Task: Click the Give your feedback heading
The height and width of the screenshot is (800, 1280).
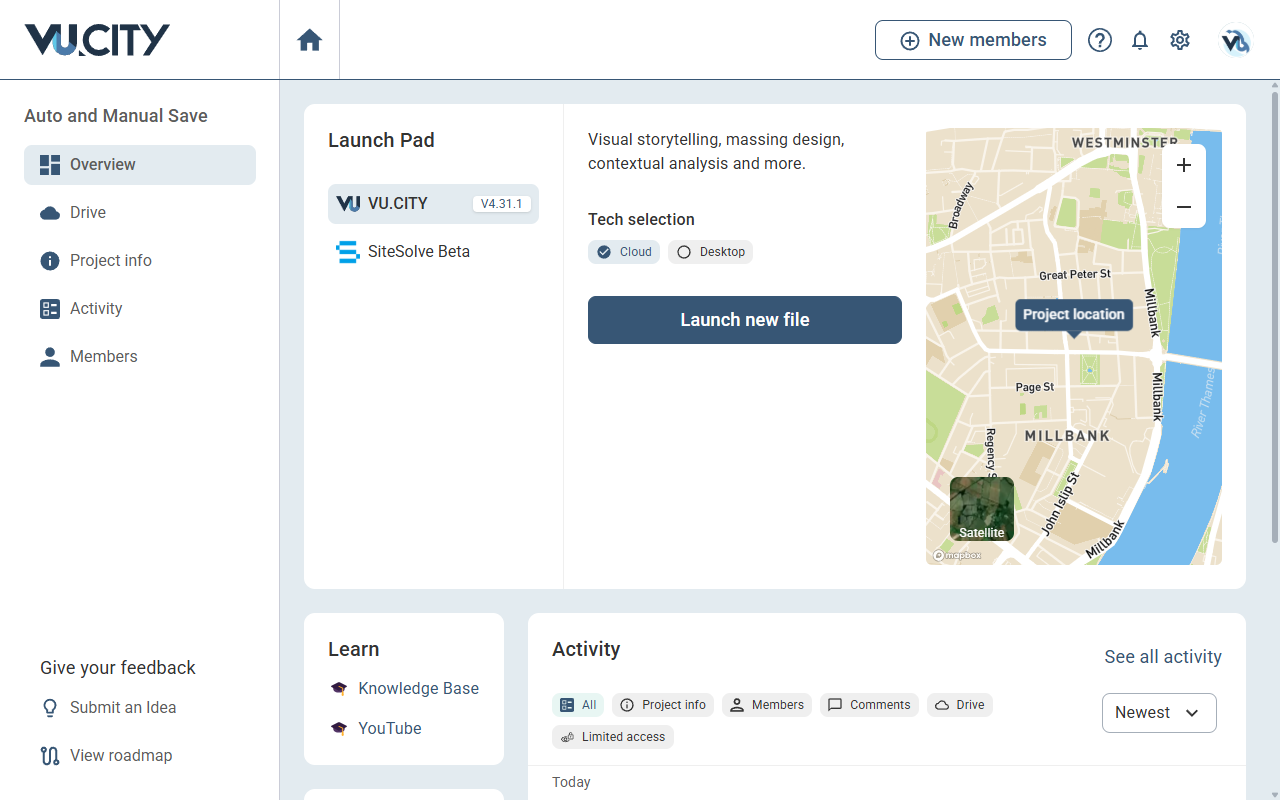Action: click(x=118, y=668)
